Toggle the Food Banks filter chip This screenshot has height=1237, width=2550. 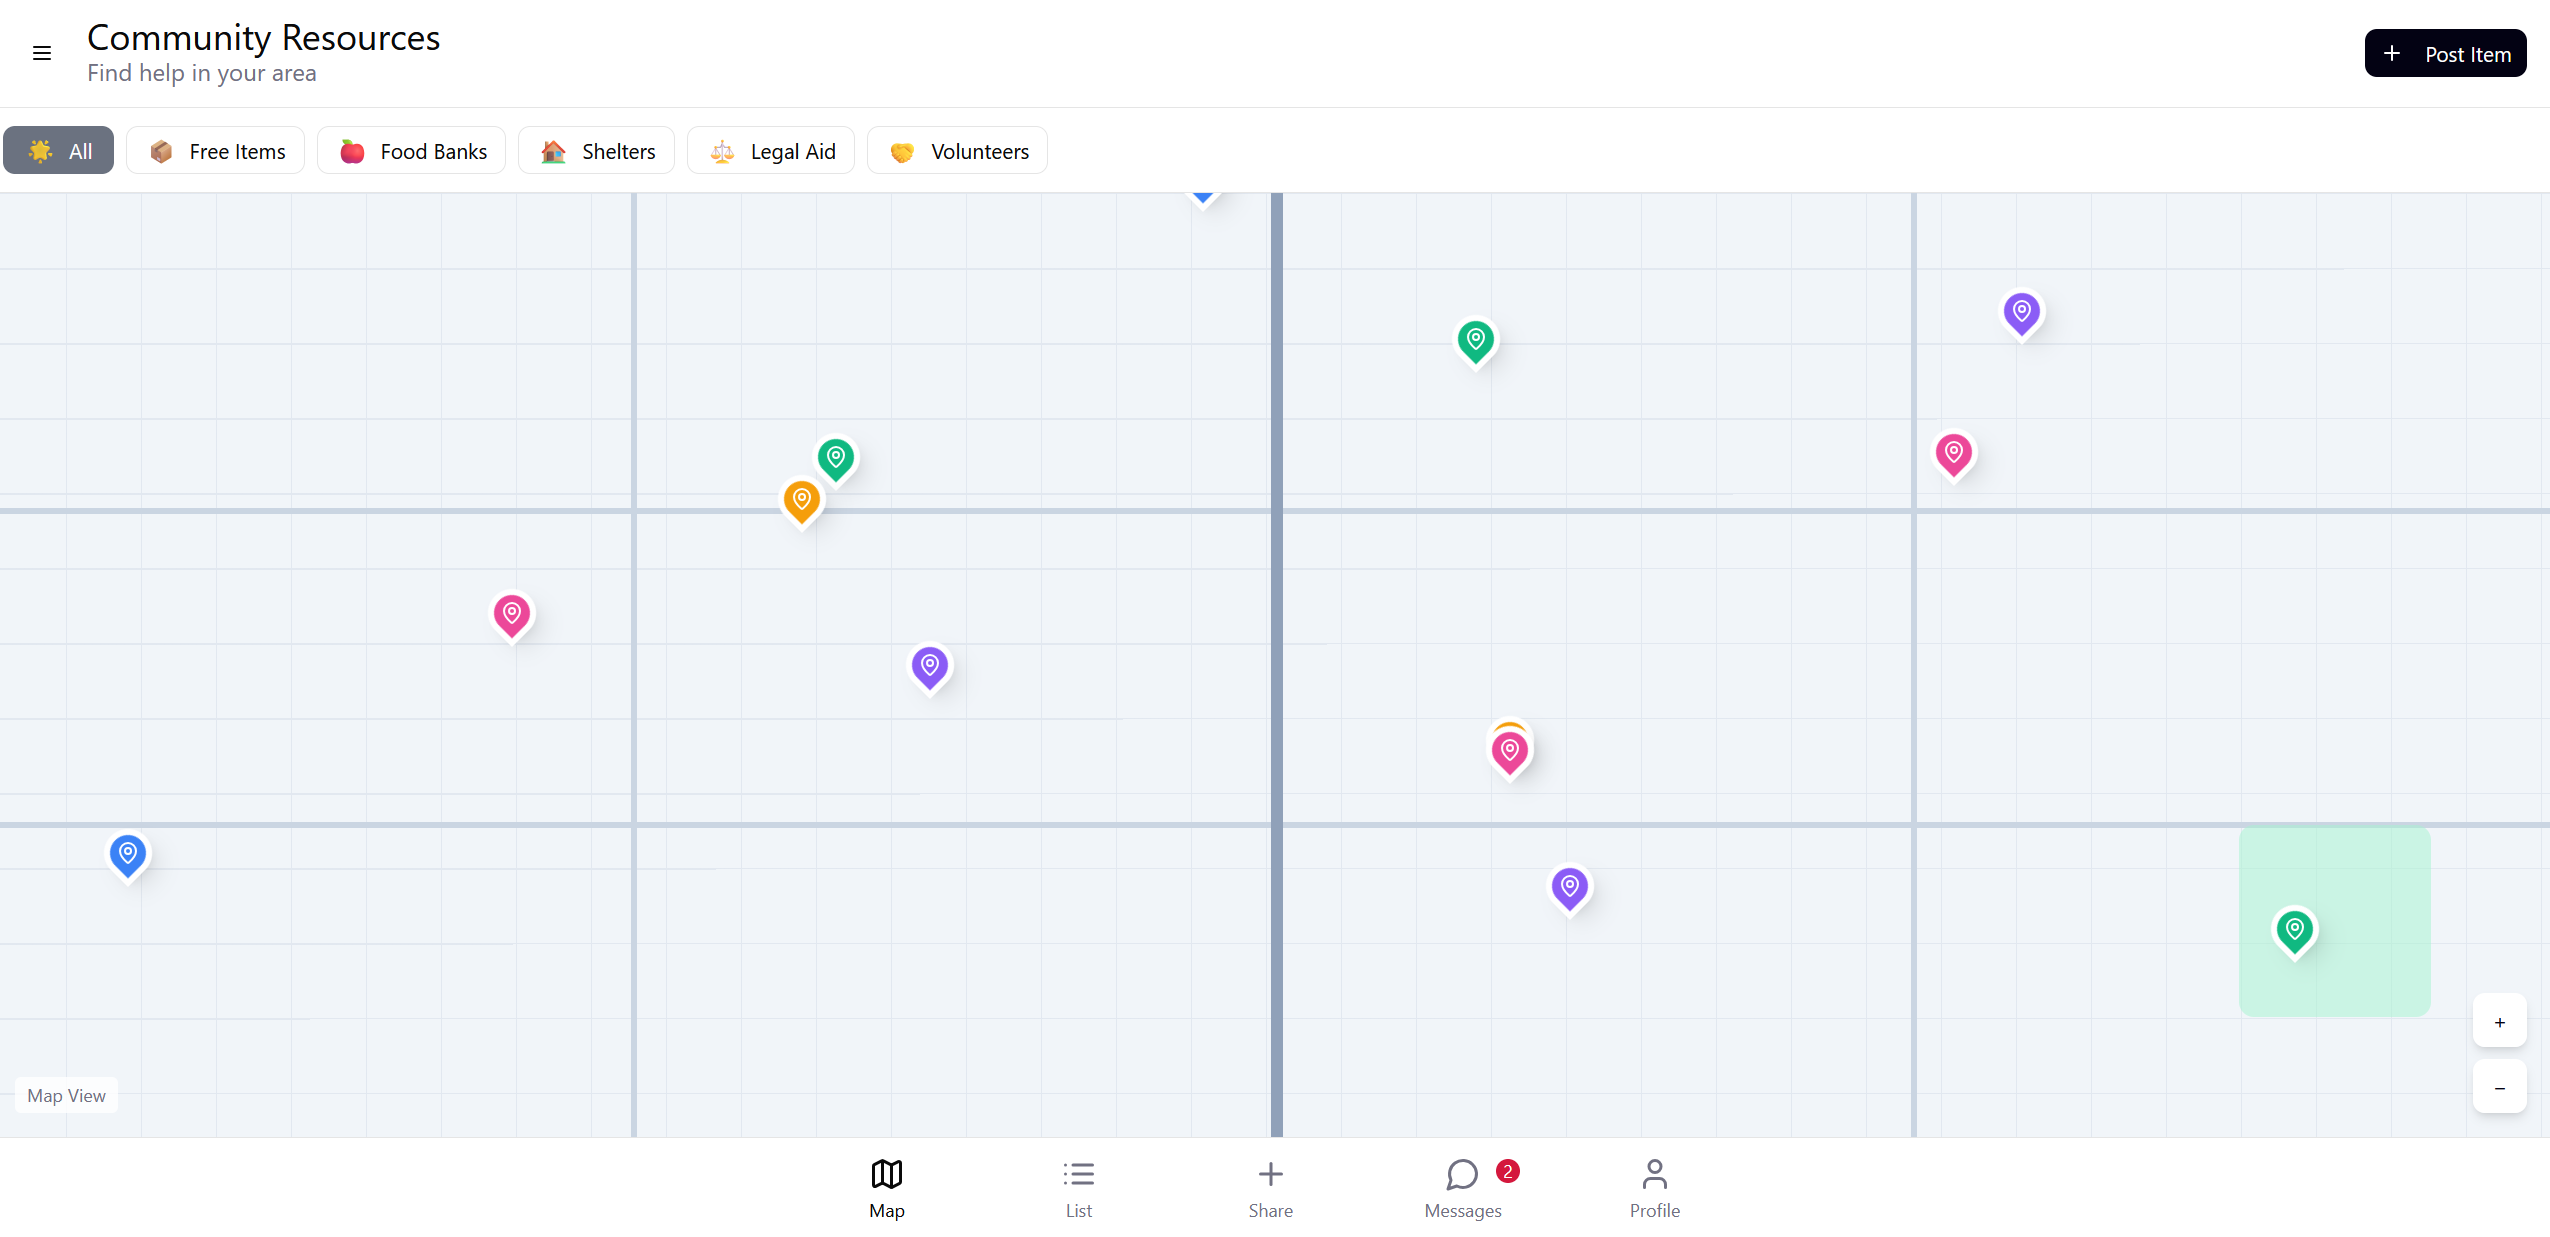412,151
